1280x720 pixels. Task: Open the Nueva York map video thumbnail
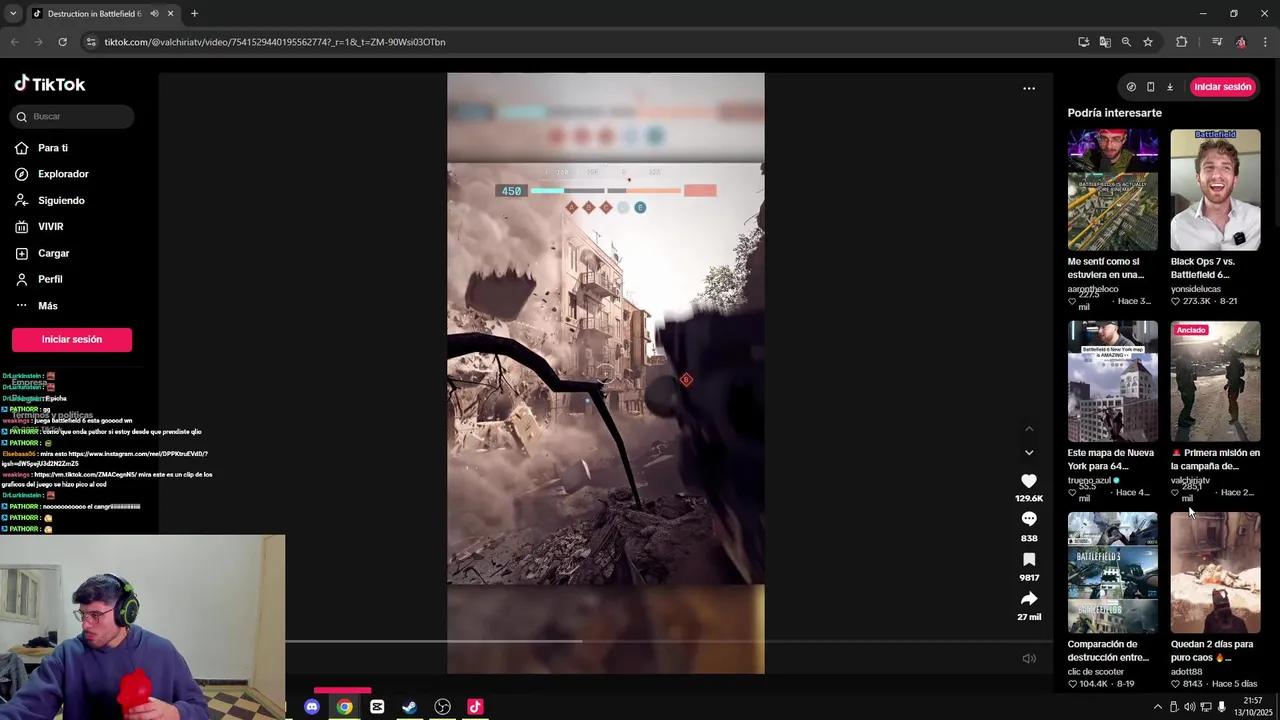[x=1112, y=382]
